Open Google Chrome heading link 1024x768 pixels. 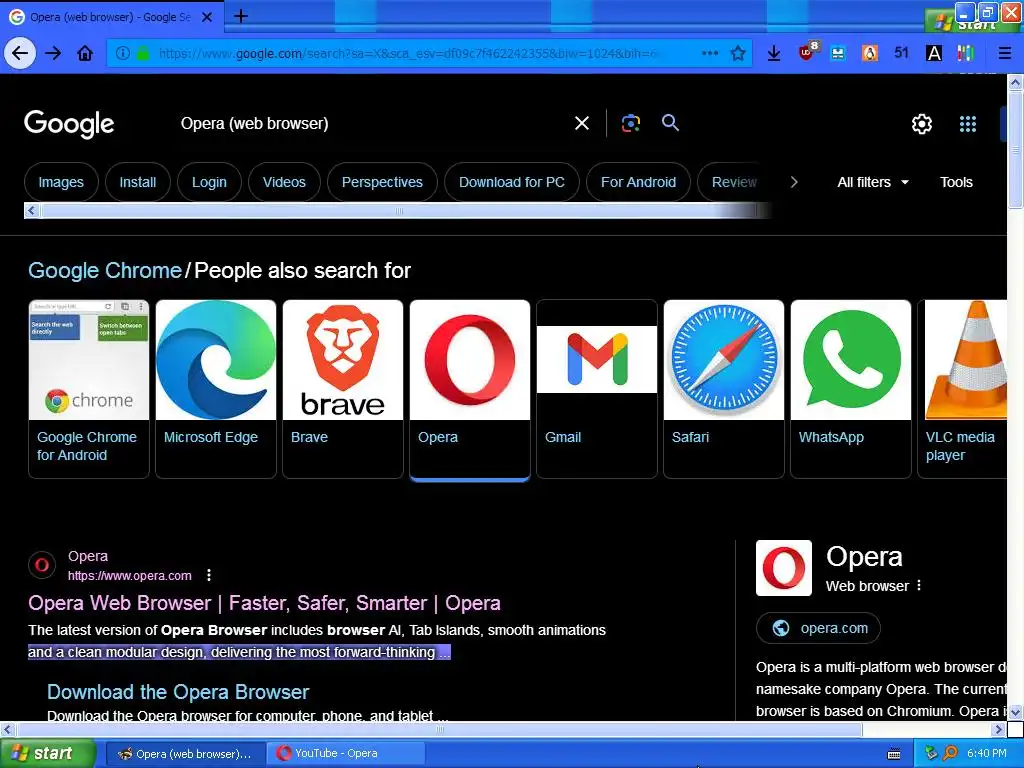click(104, 270)
